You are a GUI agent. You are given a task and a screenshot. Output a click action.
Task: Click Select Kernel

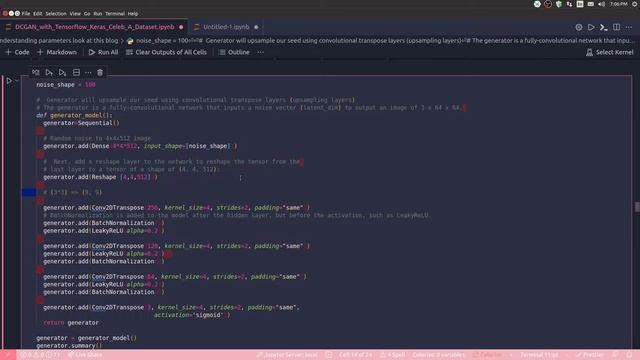tap(610, 52)
